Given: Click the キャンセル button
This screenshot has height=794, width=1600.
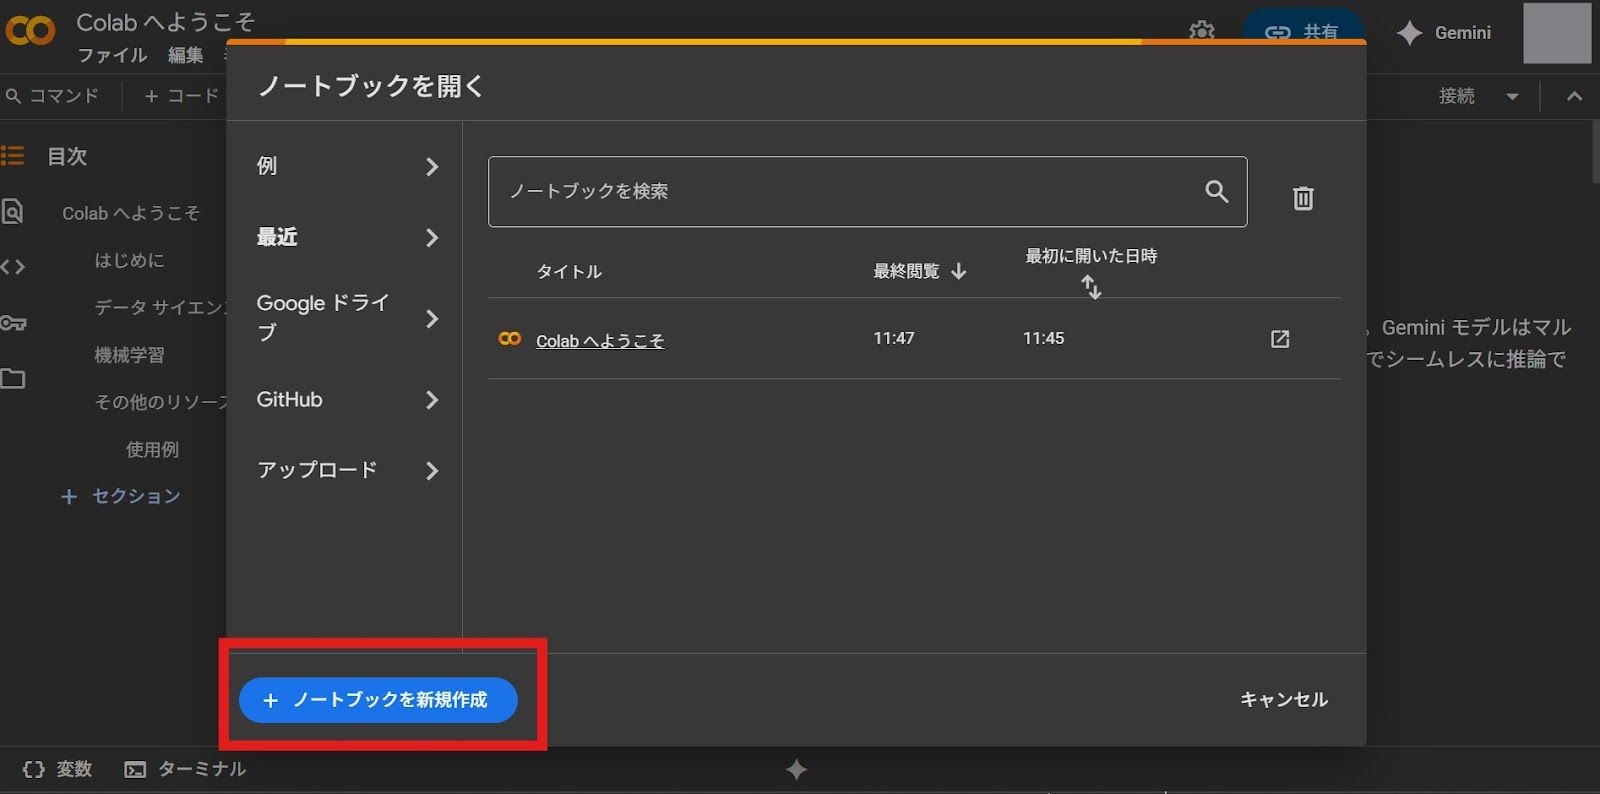Looking at the screenshot, I should [x=1284, y=700].
